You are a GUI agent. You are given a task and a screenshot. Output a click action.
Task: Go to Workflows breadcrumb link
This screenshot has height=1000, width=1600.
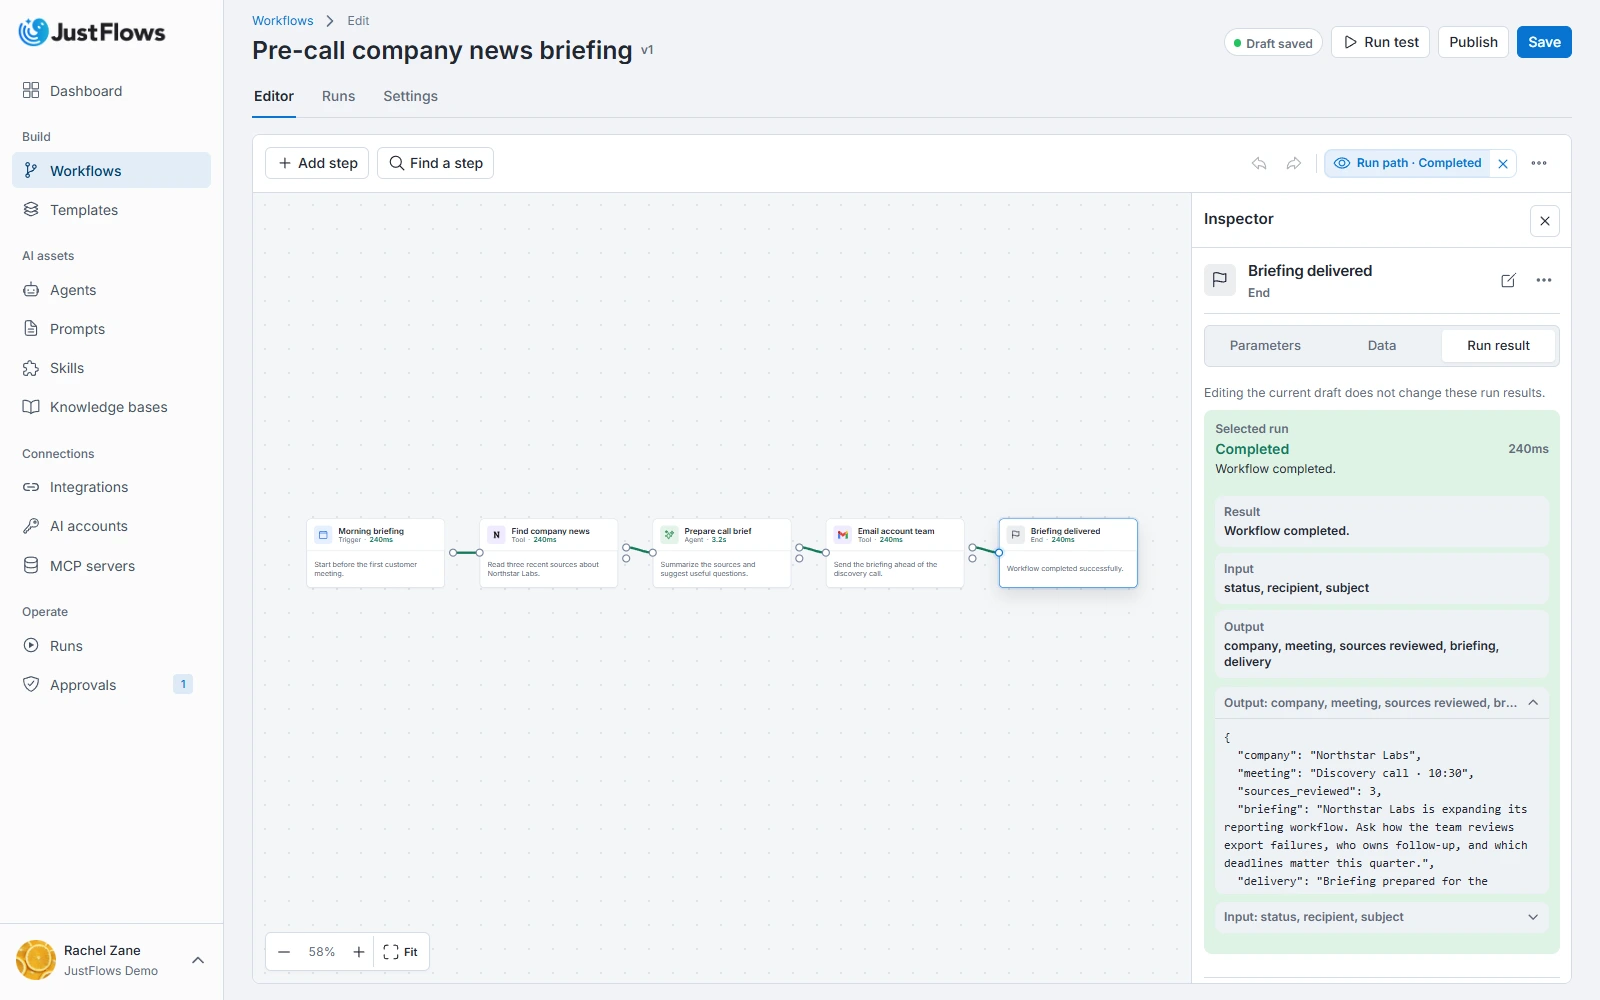(x=282, y=21)
